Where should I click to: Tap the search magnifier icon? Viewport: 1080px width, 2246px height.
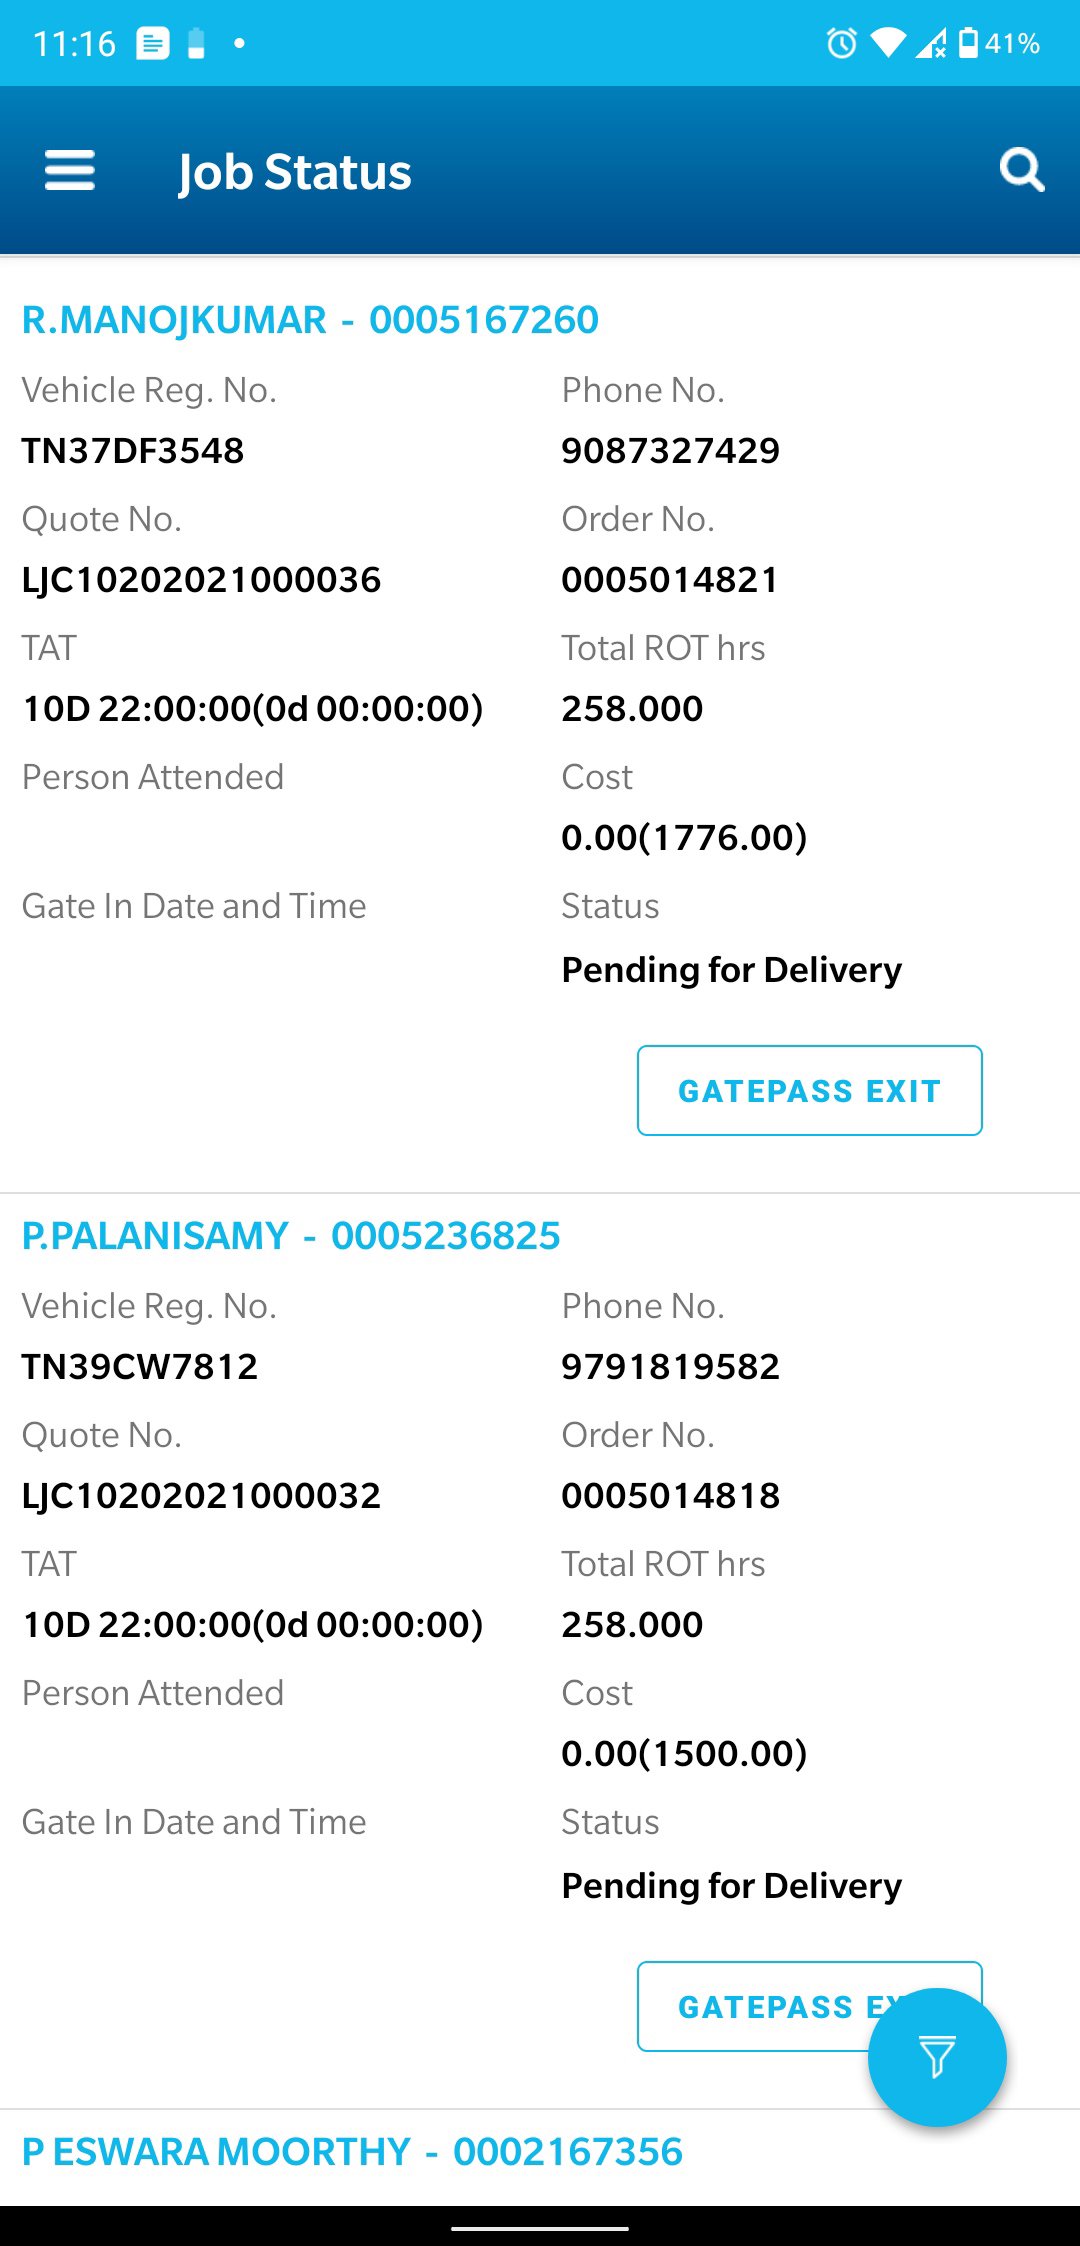click(x=1021, y=170)
